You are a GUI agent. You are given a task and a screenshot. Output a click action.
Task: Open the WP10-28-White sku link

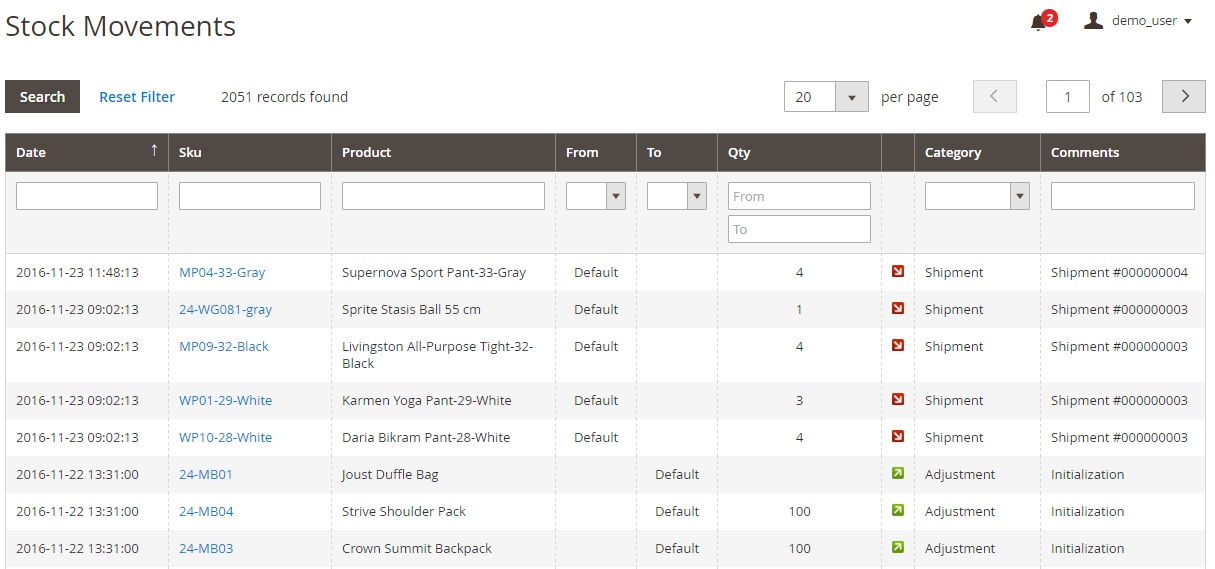[225, 437]
